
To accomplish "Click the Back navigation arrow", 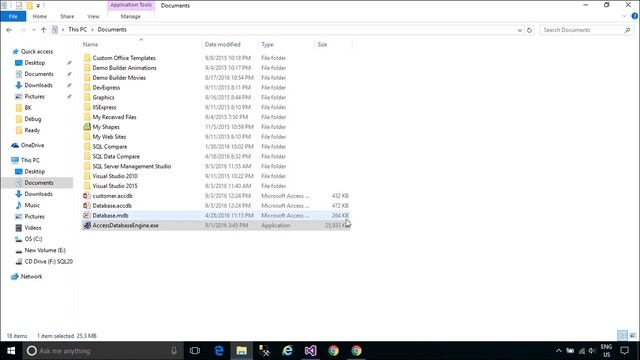I will click(9, 30).
